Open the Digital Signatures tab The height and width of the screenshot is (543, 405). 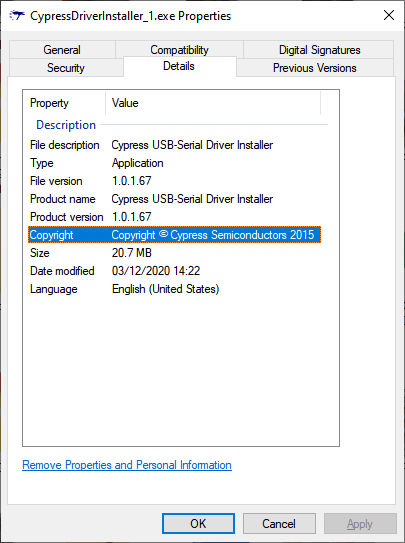click(319, 50)
